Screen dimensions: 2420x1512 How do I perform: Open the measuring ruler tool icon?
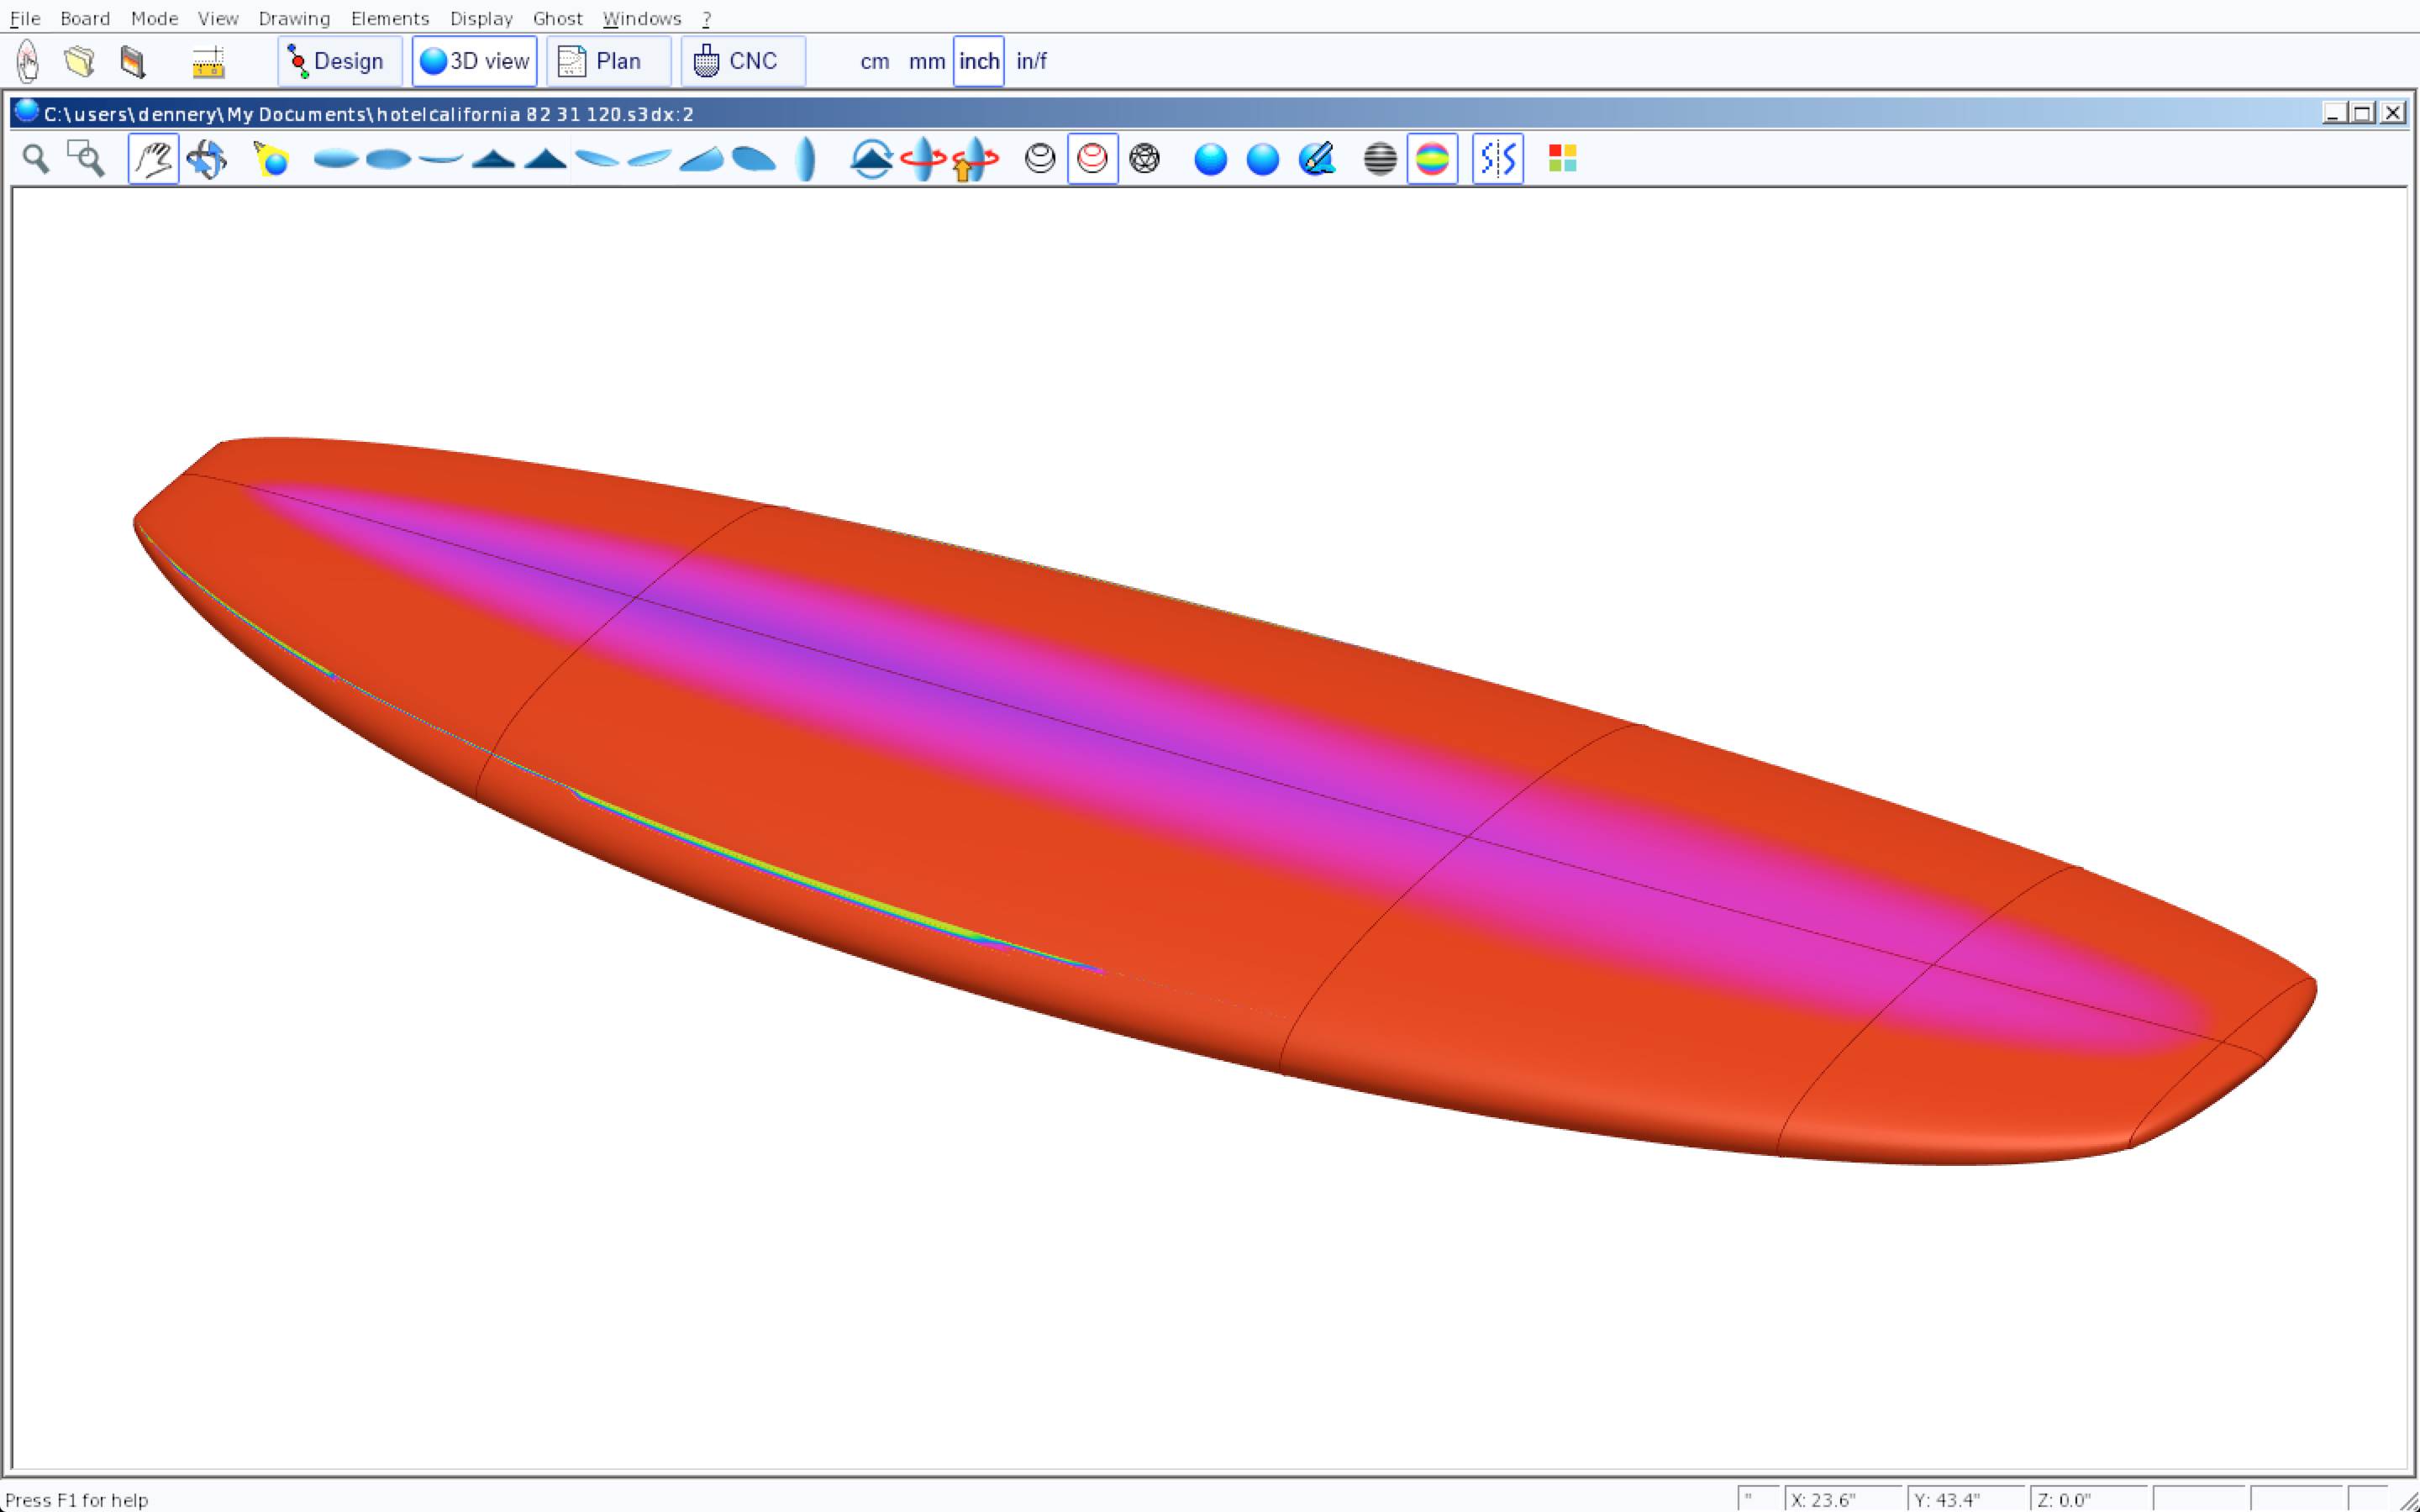point(208,62)
